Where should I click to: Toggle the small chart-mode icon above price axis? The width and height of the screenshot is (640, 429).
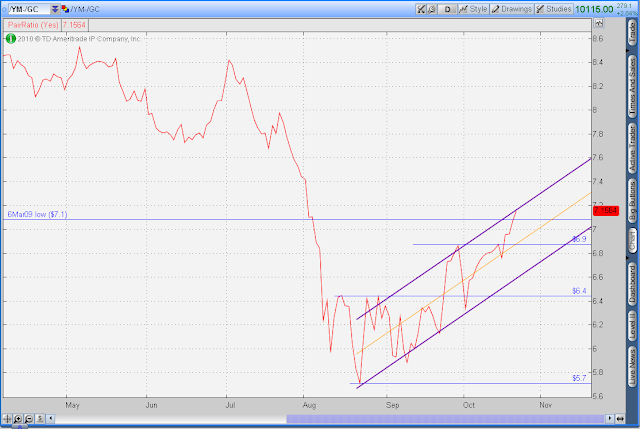[599, 23]
